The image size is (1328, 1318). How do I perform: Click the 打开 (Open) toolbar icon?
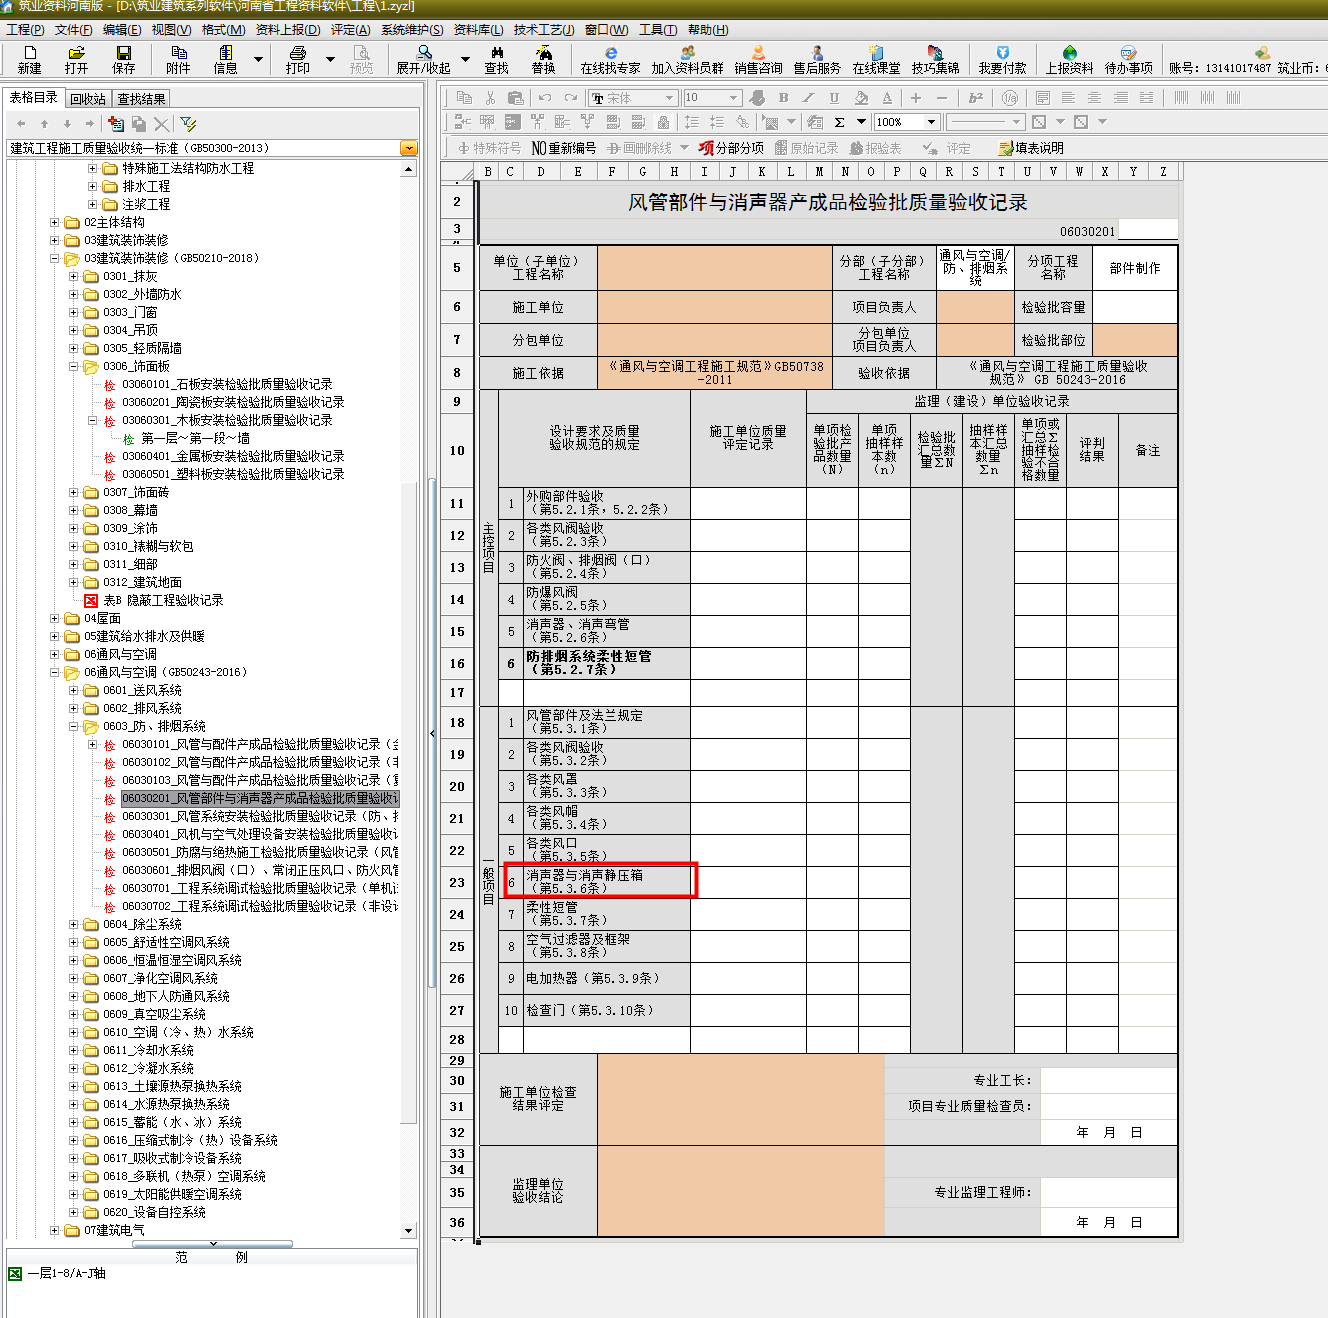76,59
